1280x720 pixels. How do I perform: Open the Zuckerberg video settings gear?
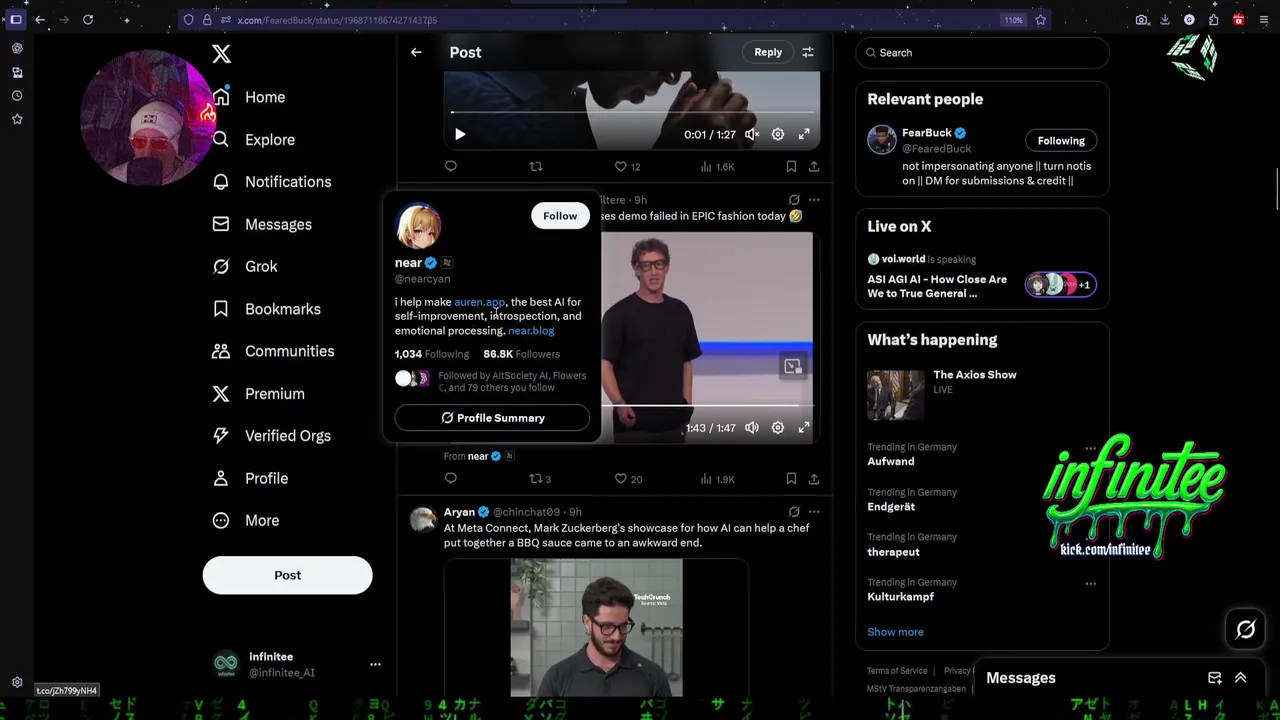coord(778,428)
